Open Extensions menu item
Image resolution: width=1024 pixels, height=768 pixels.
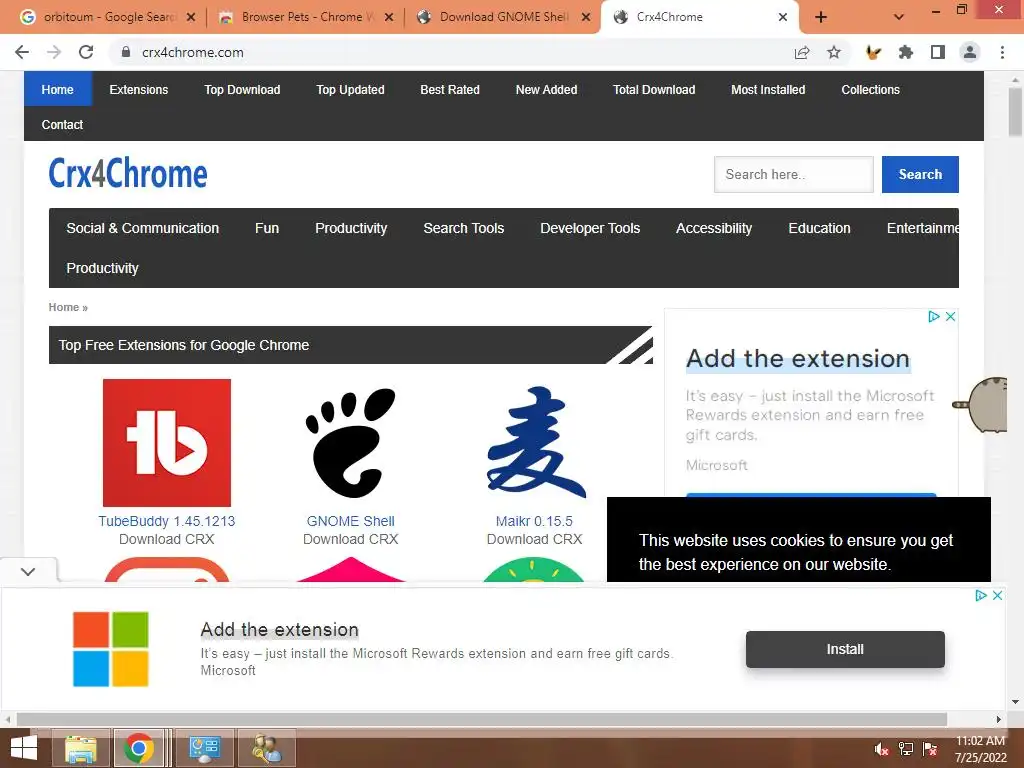(x=138, y=89)
